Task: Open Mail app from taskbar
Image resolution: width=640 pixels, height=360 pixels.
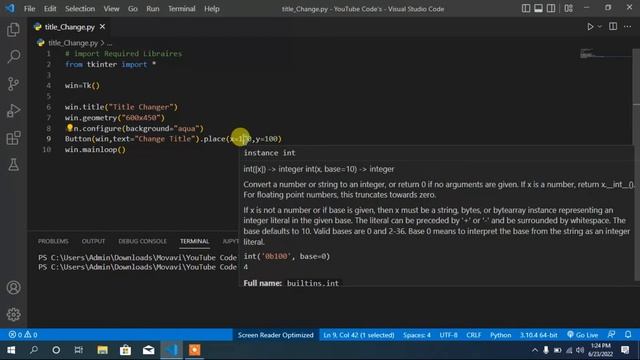Action: pyautogui.click(x=149, y=350)
